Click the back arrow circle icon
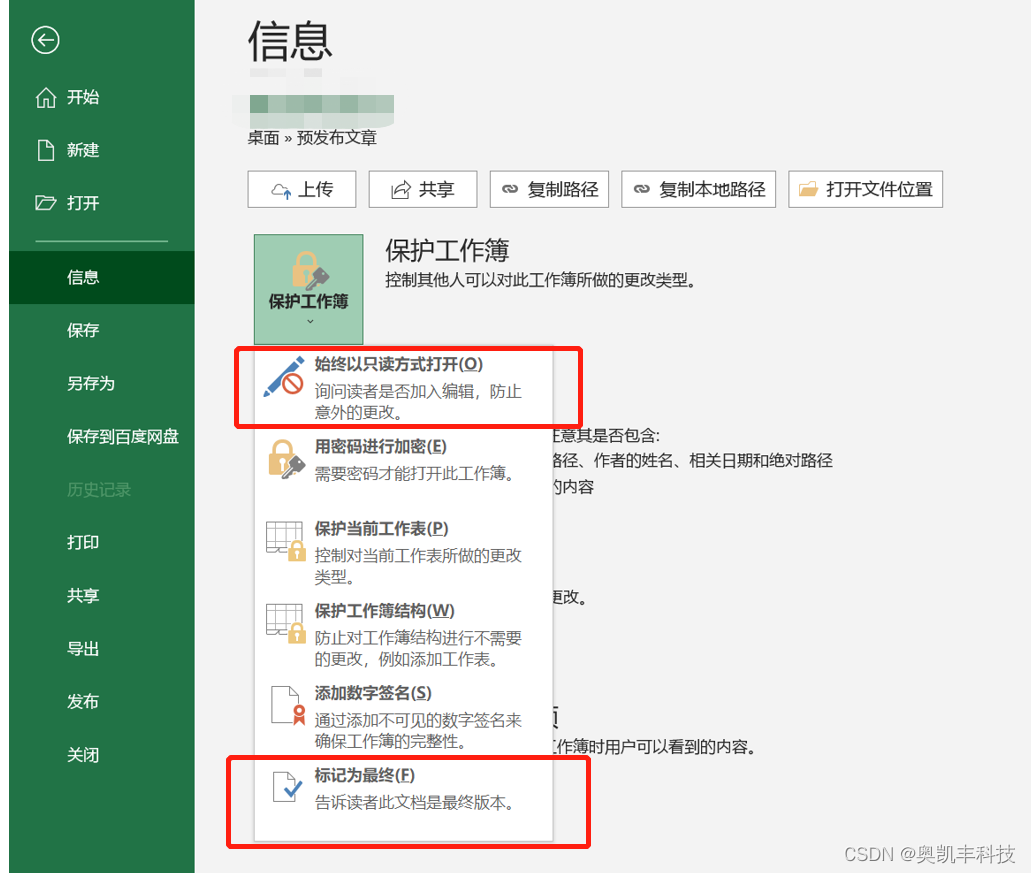1031x873 pixels. (x=45, y=40)
